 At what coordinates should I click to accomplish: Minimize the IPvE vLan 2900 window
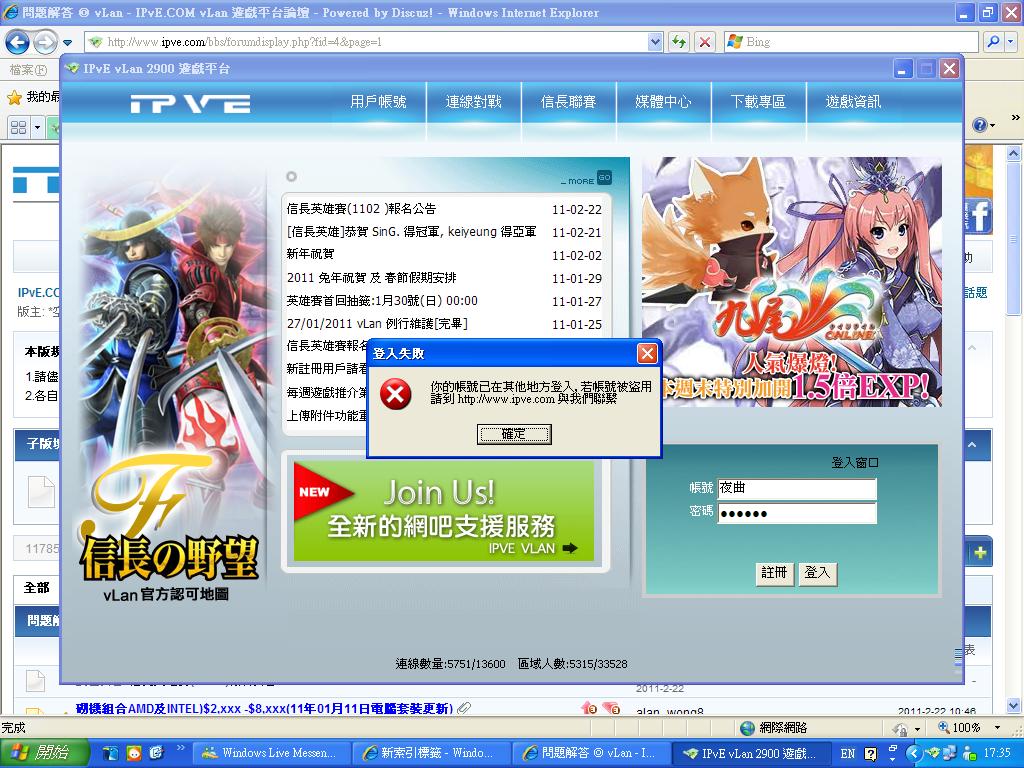point(902,69)
